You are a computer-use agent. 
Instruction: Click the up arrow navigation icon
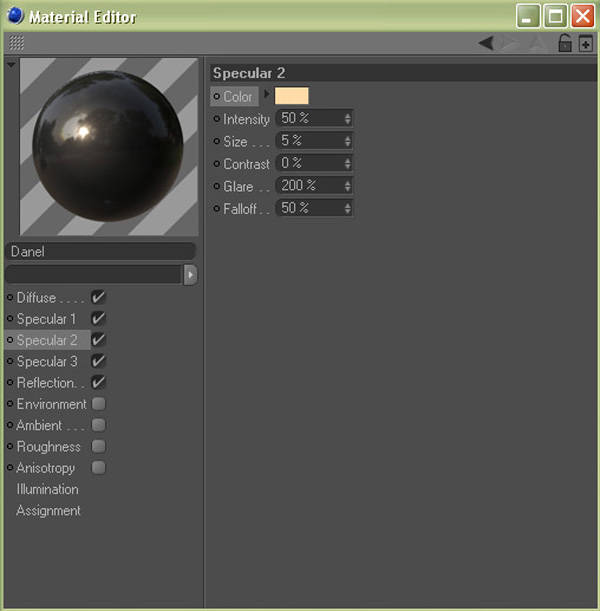click(x=536, y=43)
